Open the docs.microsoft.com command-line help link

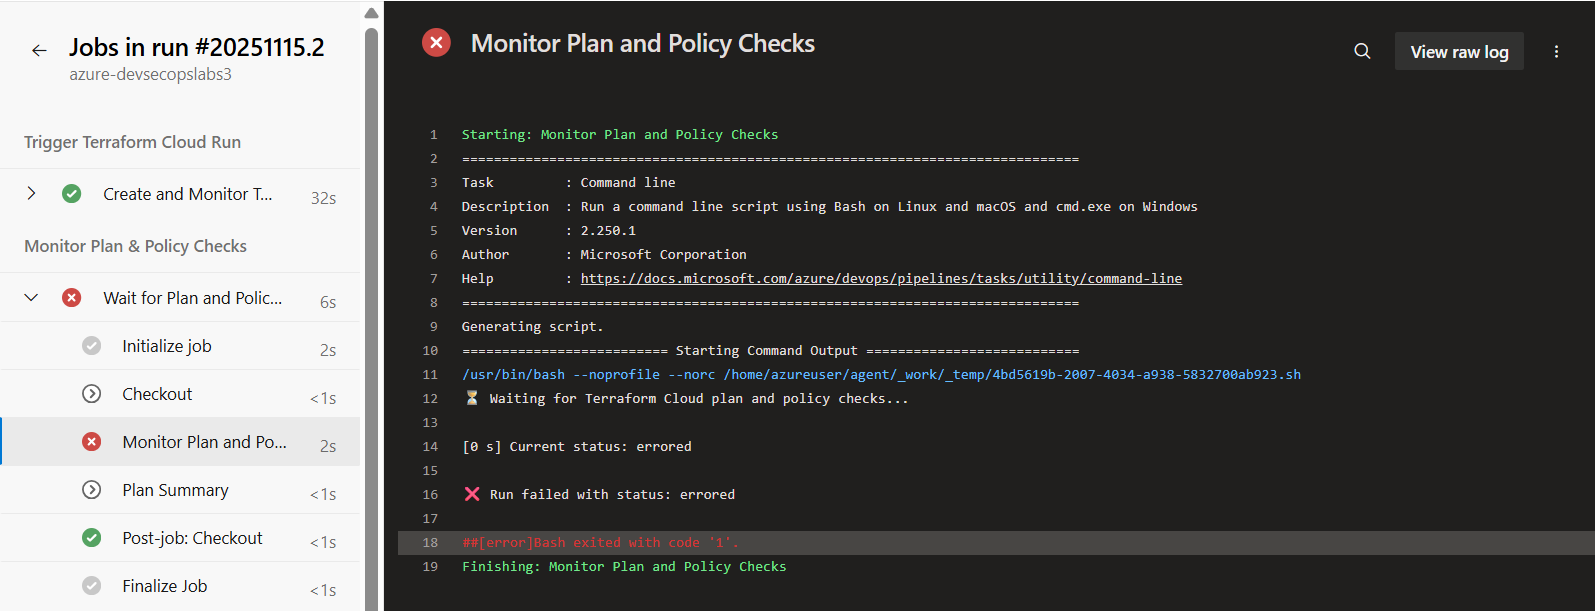pyautogui.click(x=880, y=279)
